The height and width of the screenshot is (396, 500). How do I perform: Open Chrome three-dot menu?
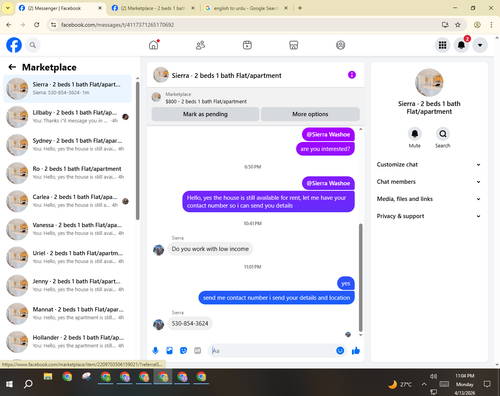click(491, 25)
